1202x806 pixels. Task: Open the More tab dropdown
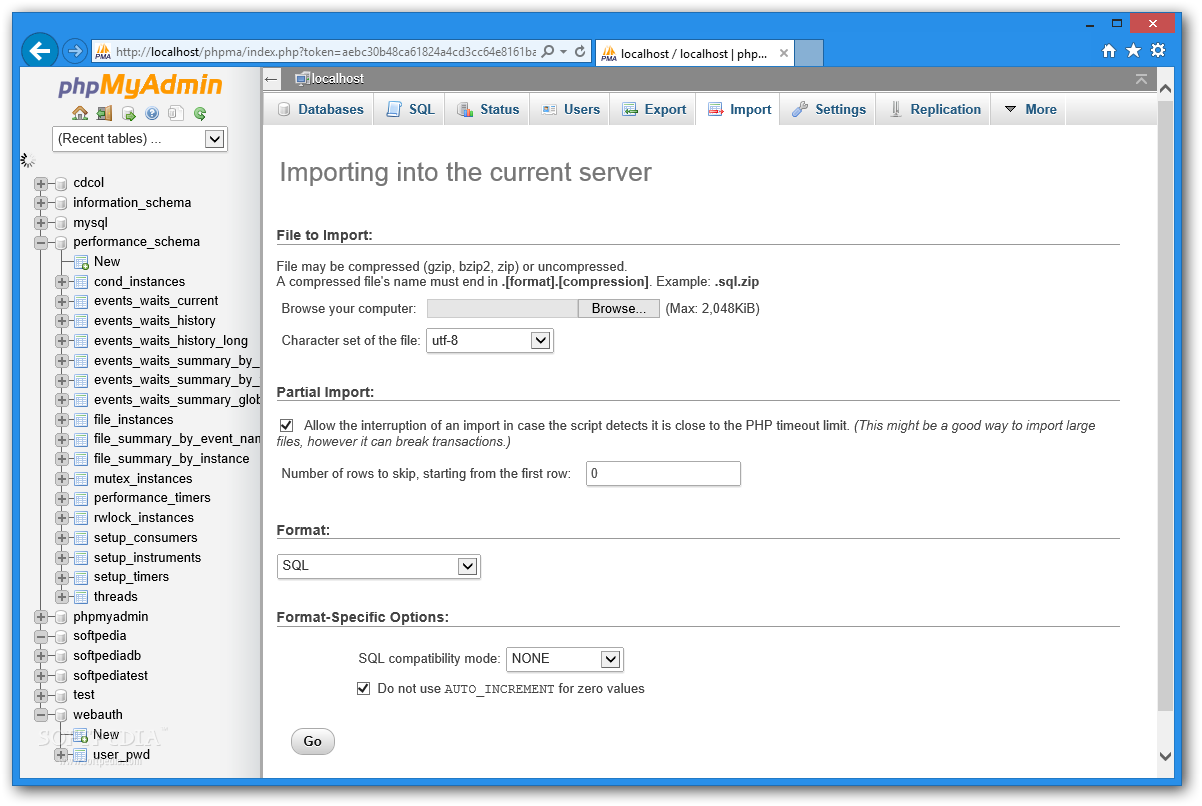(1029, 109)
